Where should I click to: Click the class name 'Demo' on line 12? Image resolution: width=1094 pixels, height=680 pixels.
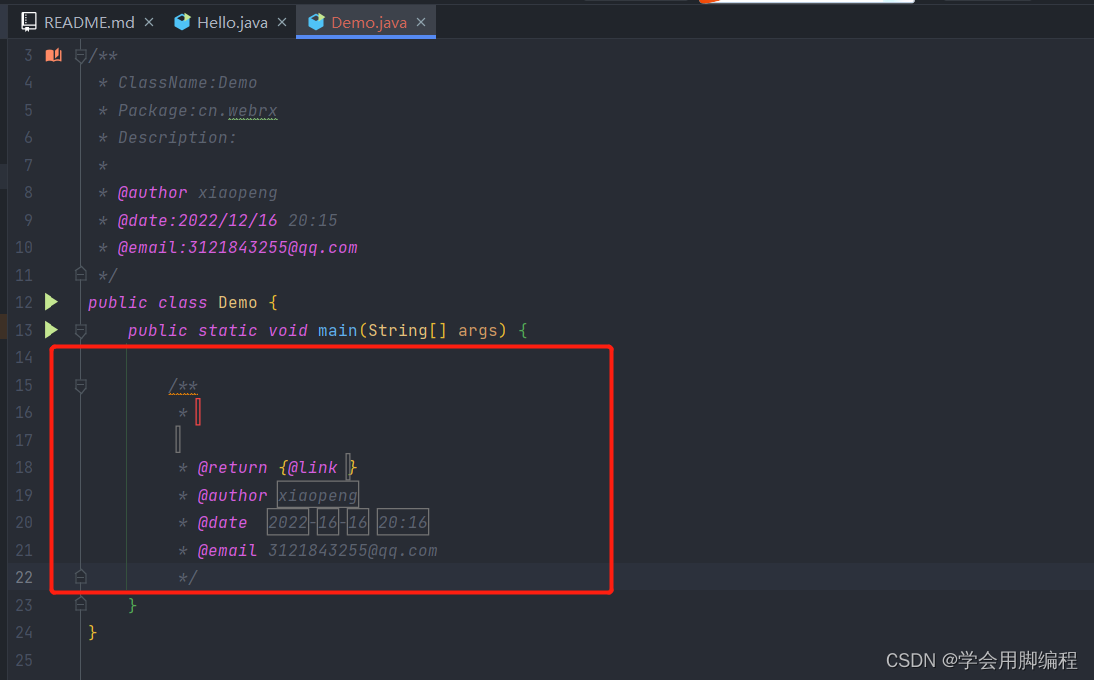[x=237, y=303]
